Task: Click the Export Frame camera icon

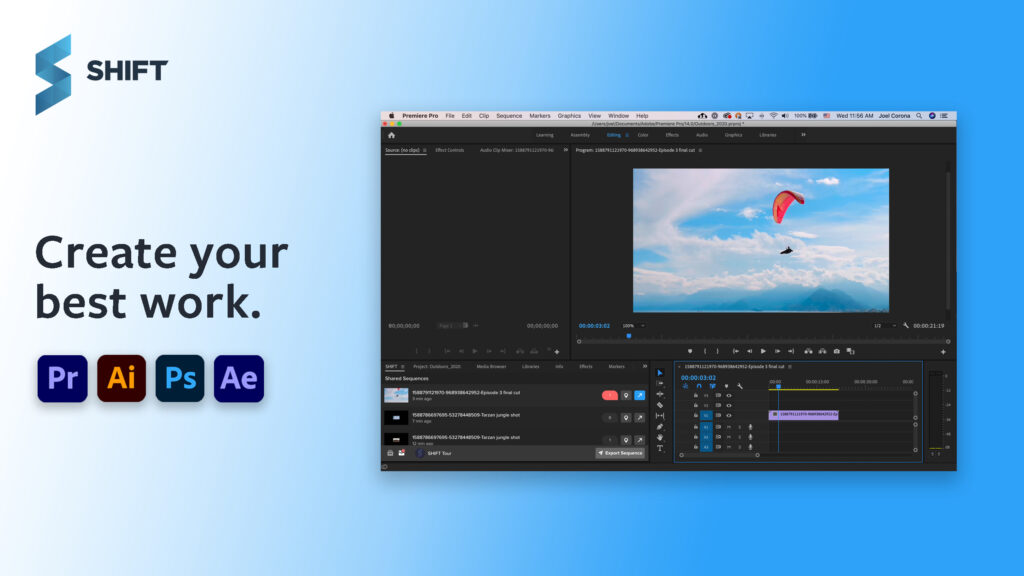Action: (x=837, y=351)
